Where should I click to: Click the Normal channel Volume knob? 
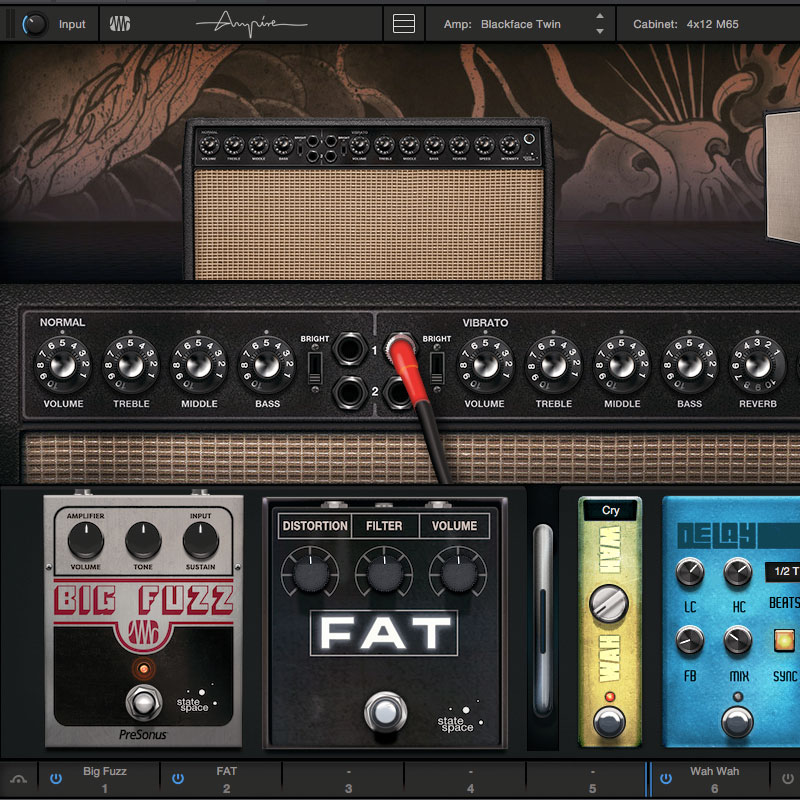click(x=63, y=365)
